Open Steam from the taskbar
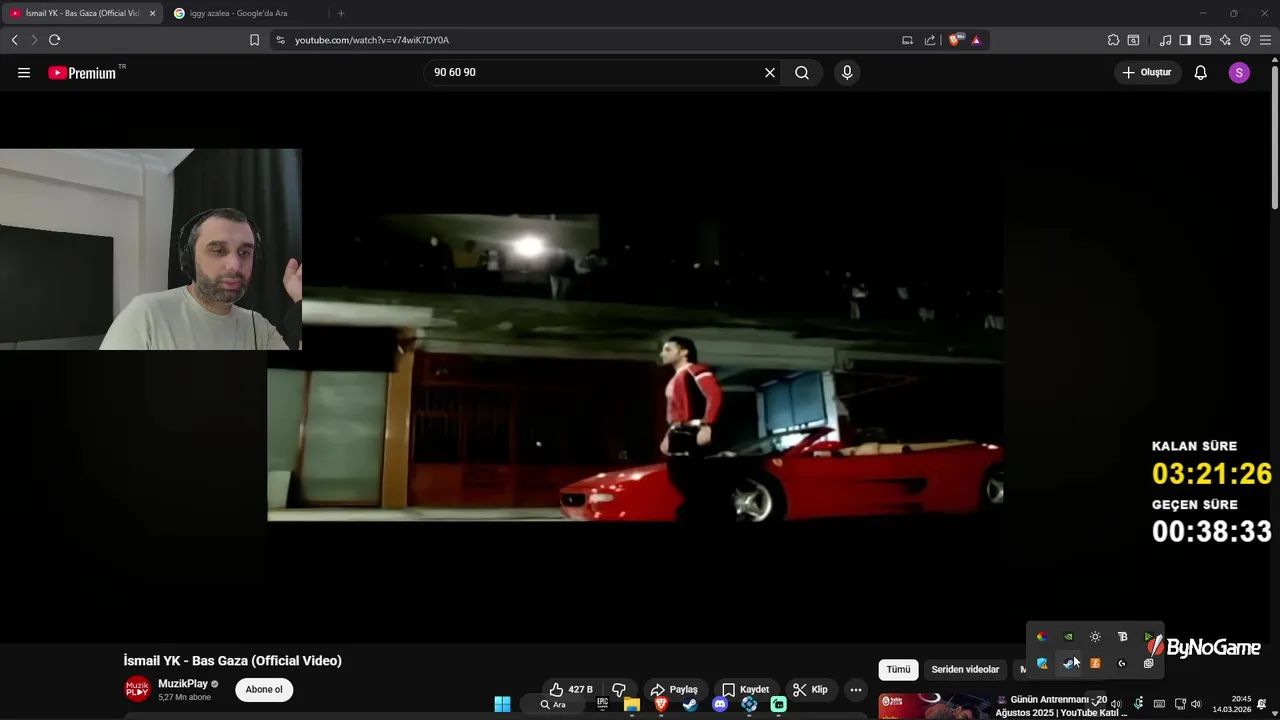The image size is (1280, 720). [690, 704]
